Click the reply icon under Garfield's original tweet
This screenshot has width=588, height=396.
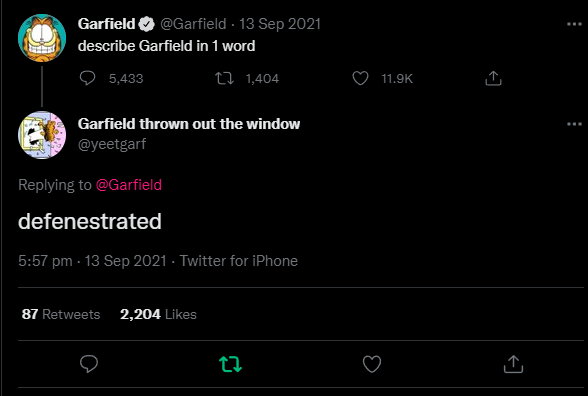click(x=87, y=78)
